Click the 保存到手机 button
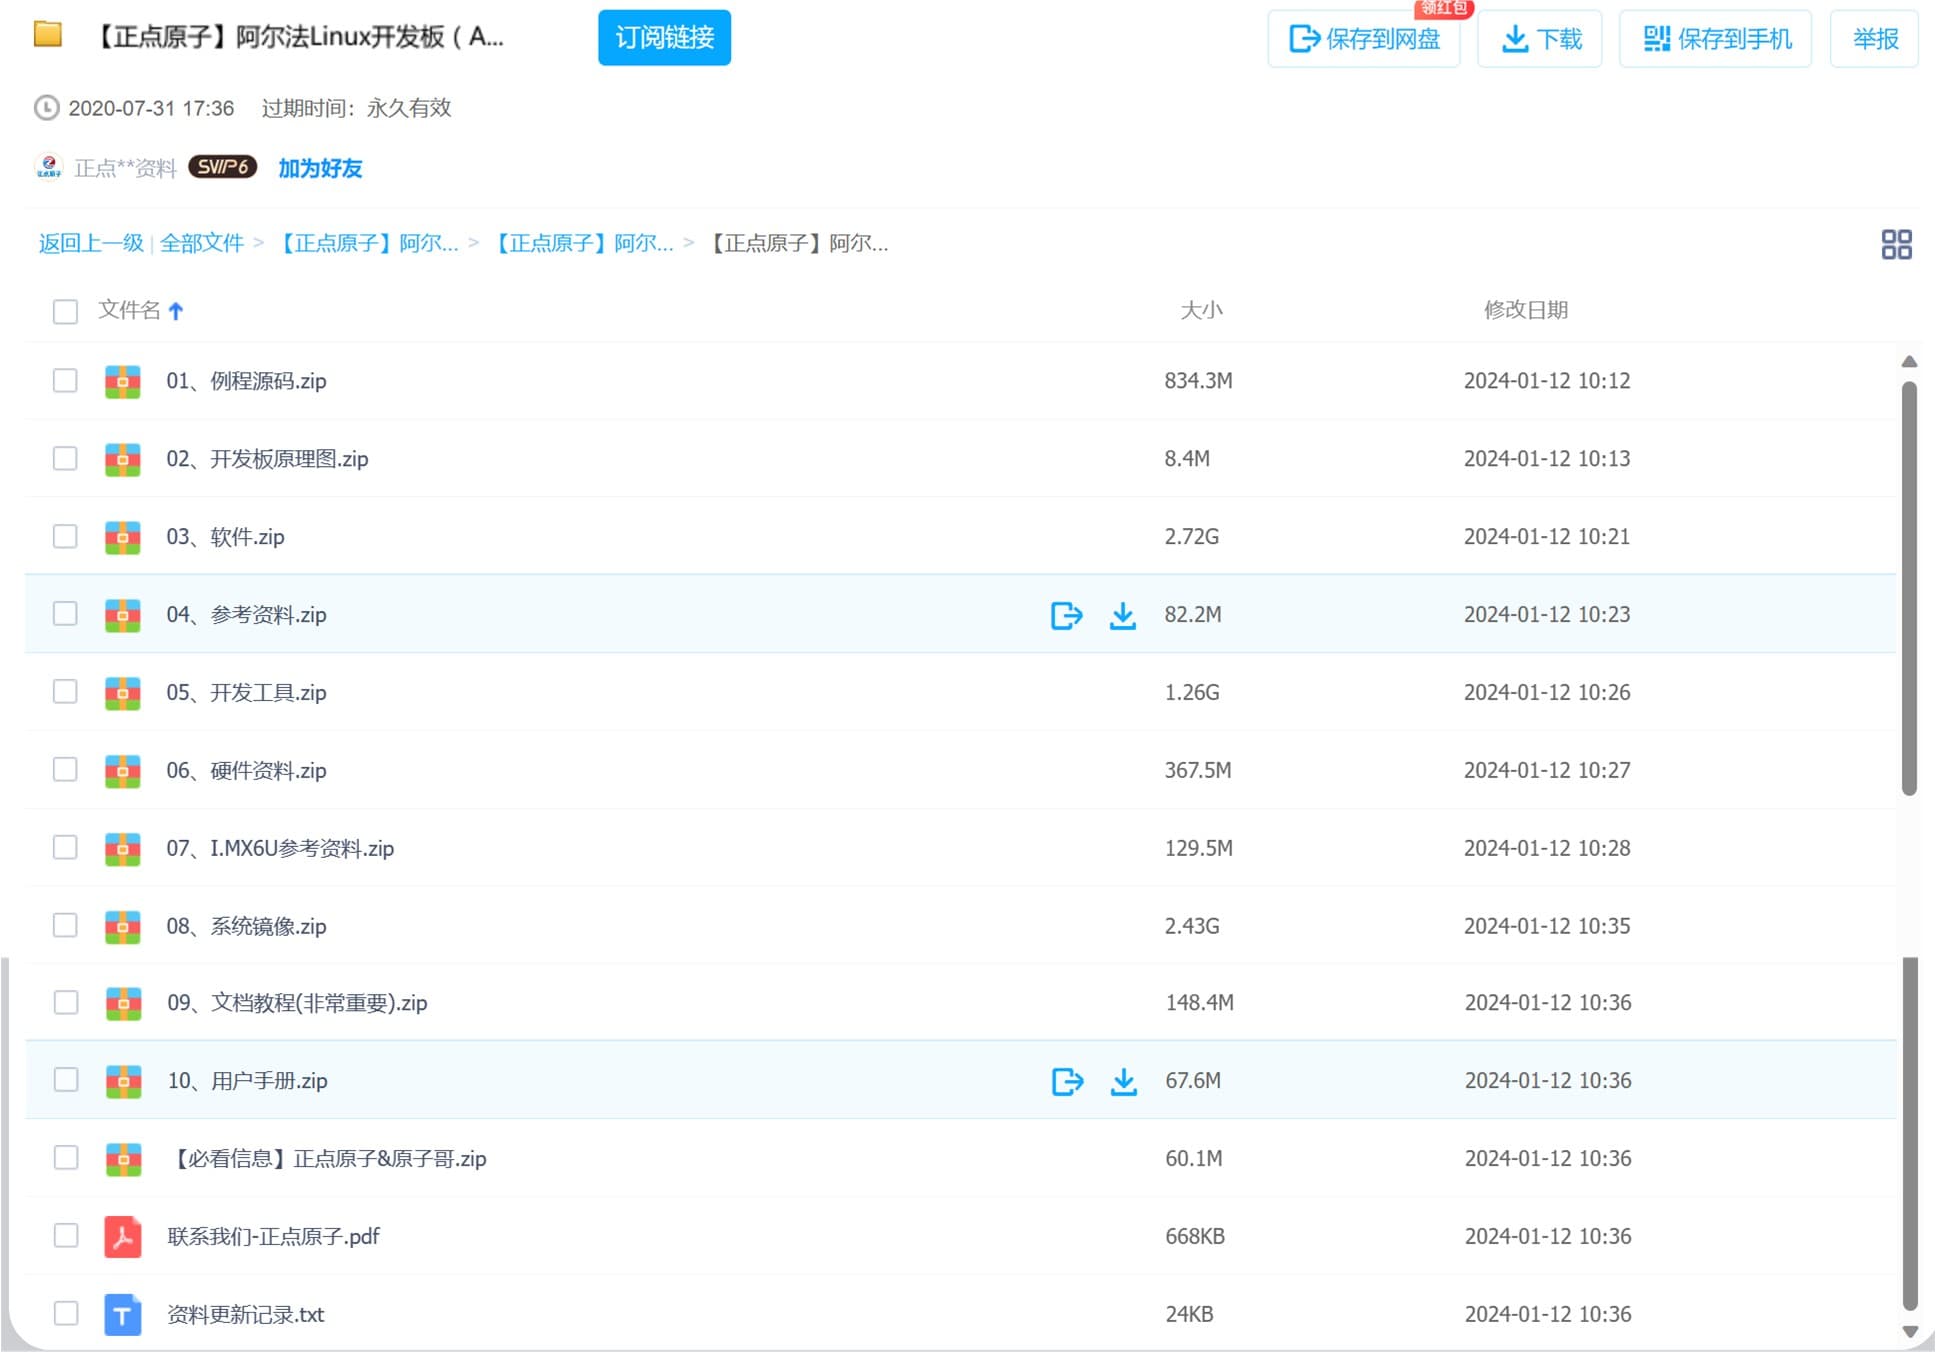1936x1352 pixels. coord(1715,39)
